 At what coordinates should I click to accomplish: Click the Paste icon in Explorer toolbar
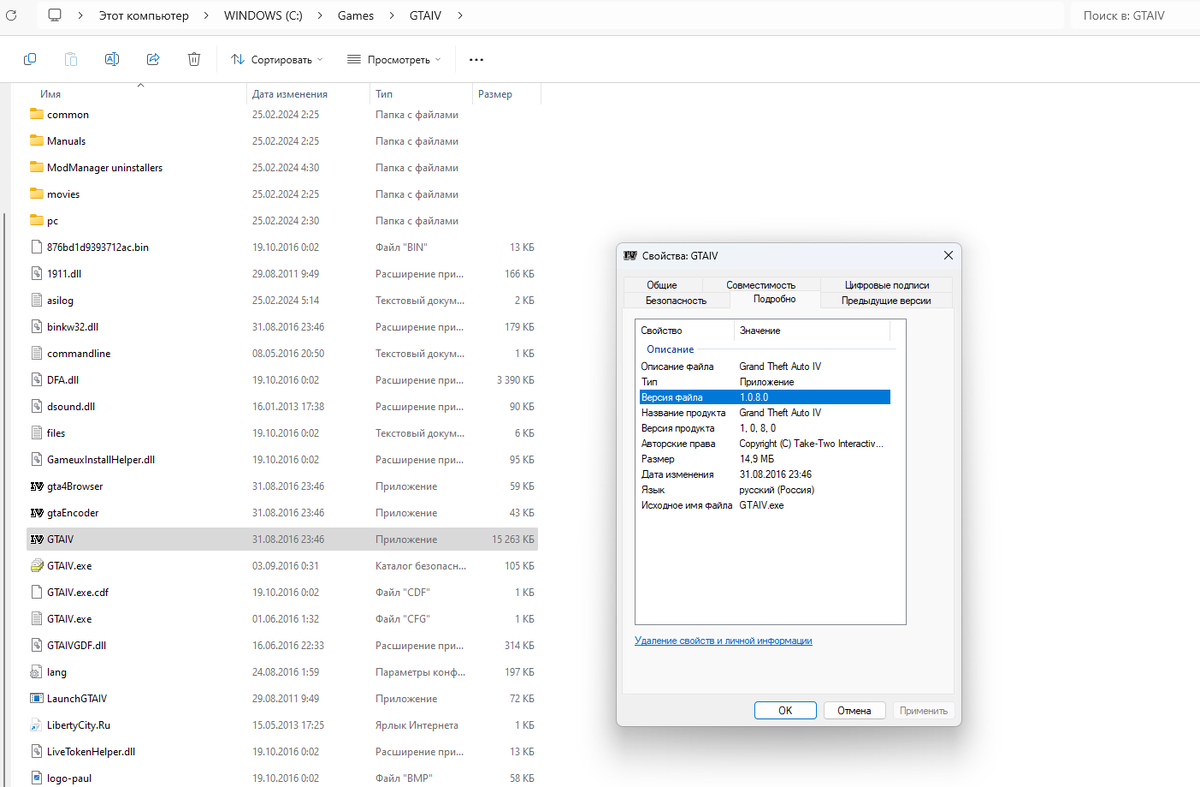coord(71,60)
